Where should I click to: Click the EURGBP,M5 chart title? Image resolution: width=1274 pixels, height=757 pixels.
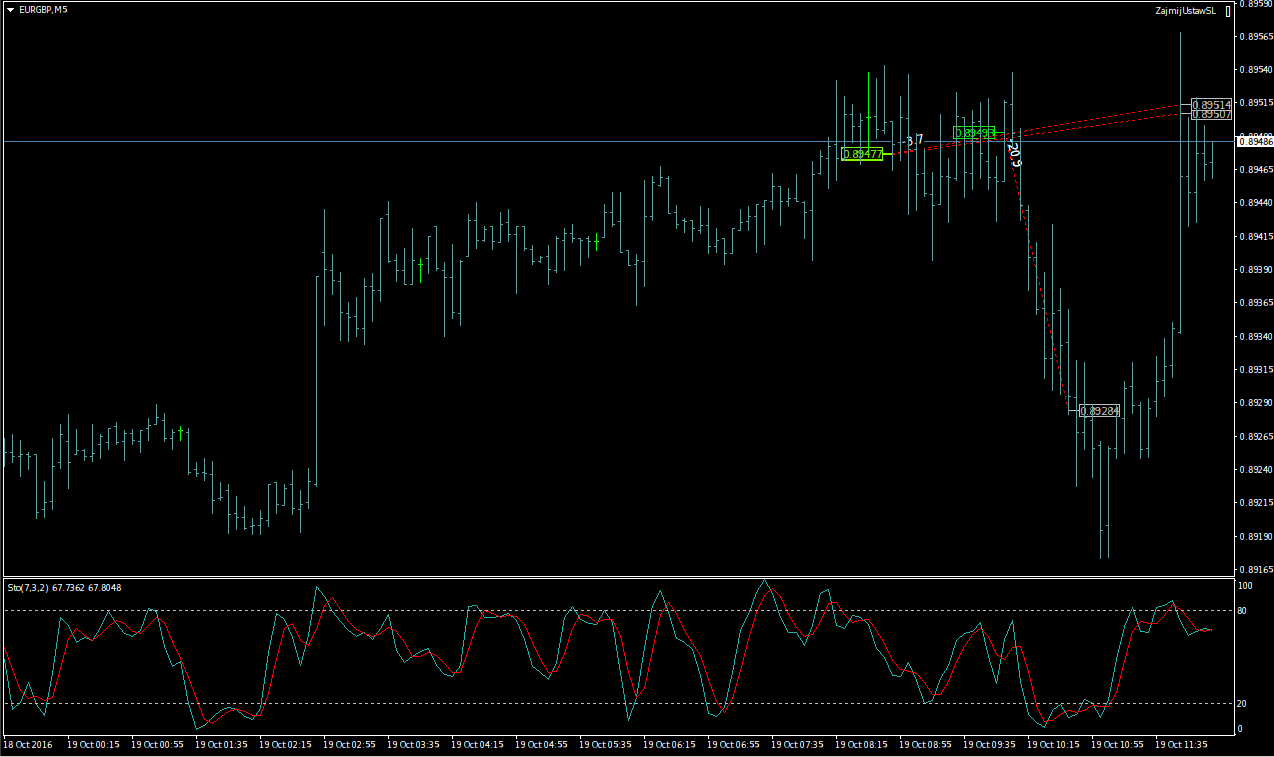(42, 10)
